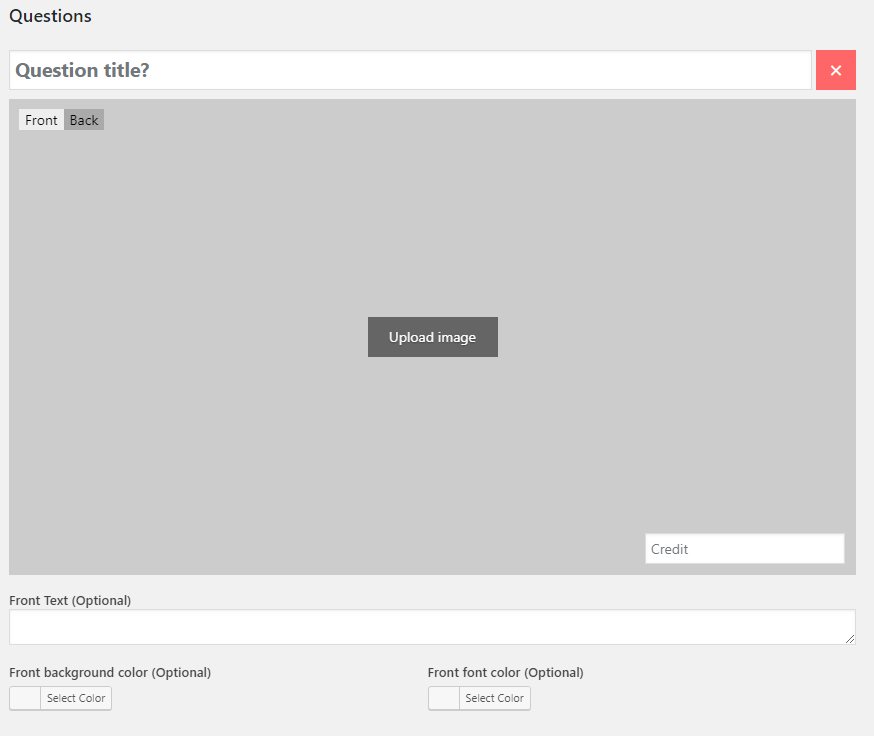Click into the Credit input box
874x736 pixels.
pyautogui.click(x=744, y=549)
